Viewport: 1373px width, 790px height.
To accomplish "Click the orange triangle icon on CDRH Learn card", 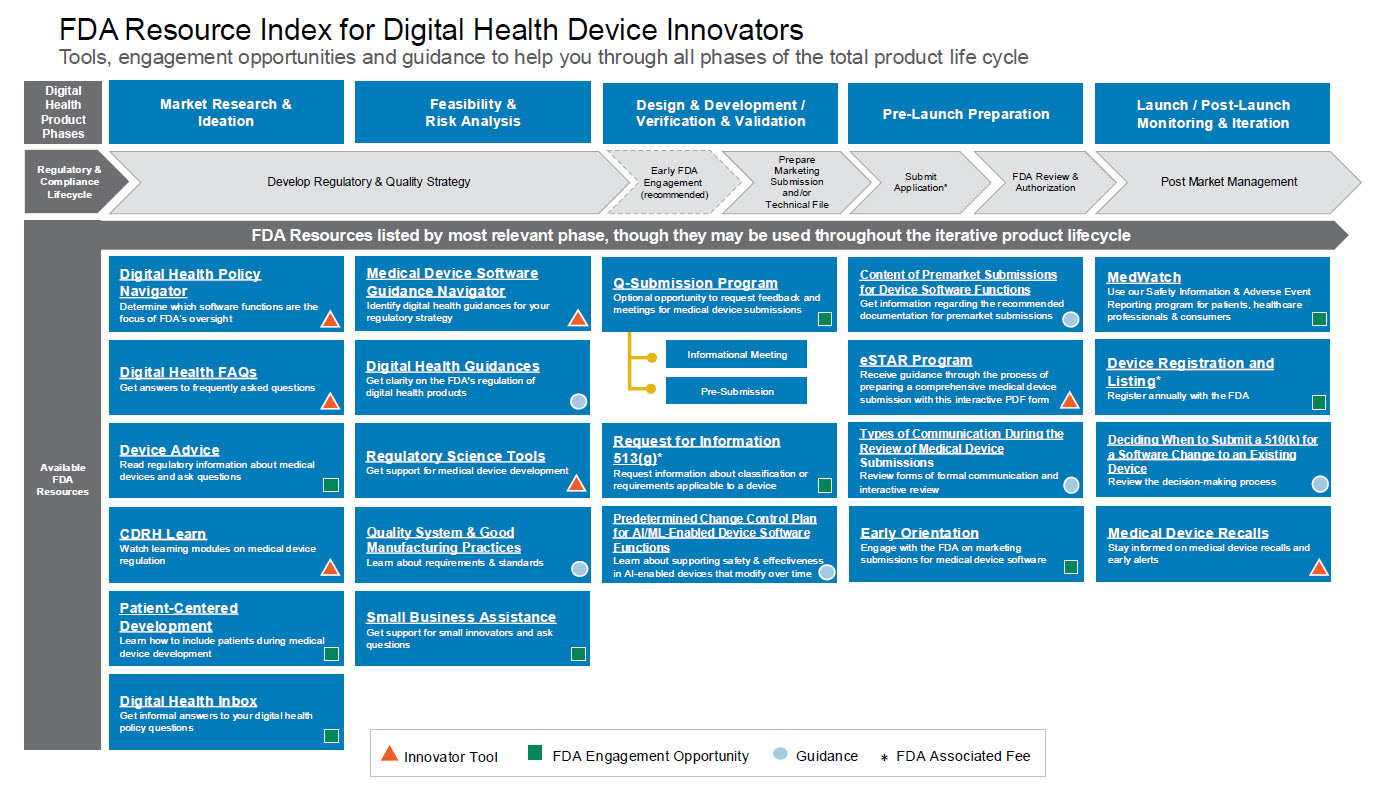I will [330, 568].
